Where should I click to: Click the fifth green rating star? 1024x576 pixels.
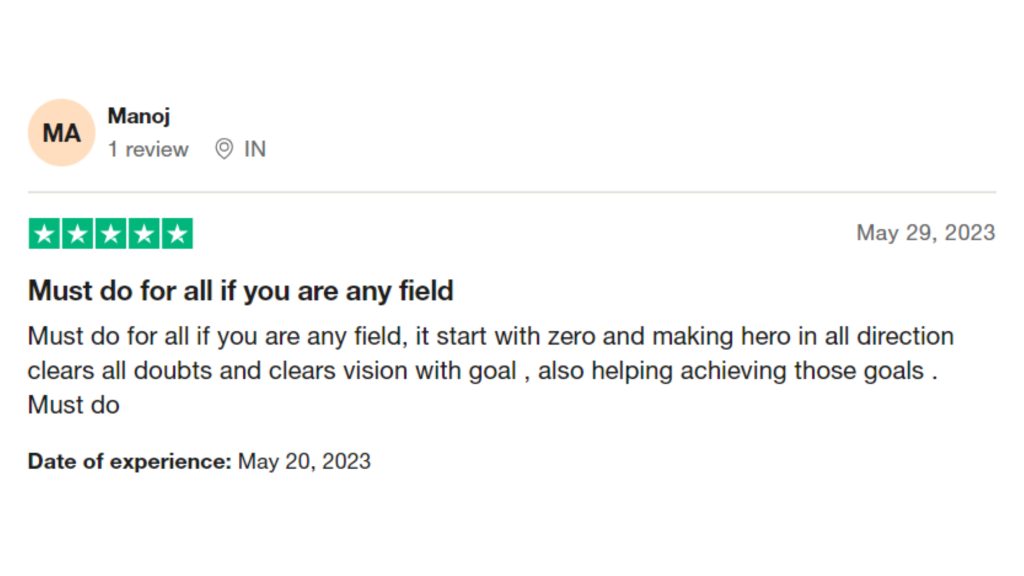click(178, 234)
